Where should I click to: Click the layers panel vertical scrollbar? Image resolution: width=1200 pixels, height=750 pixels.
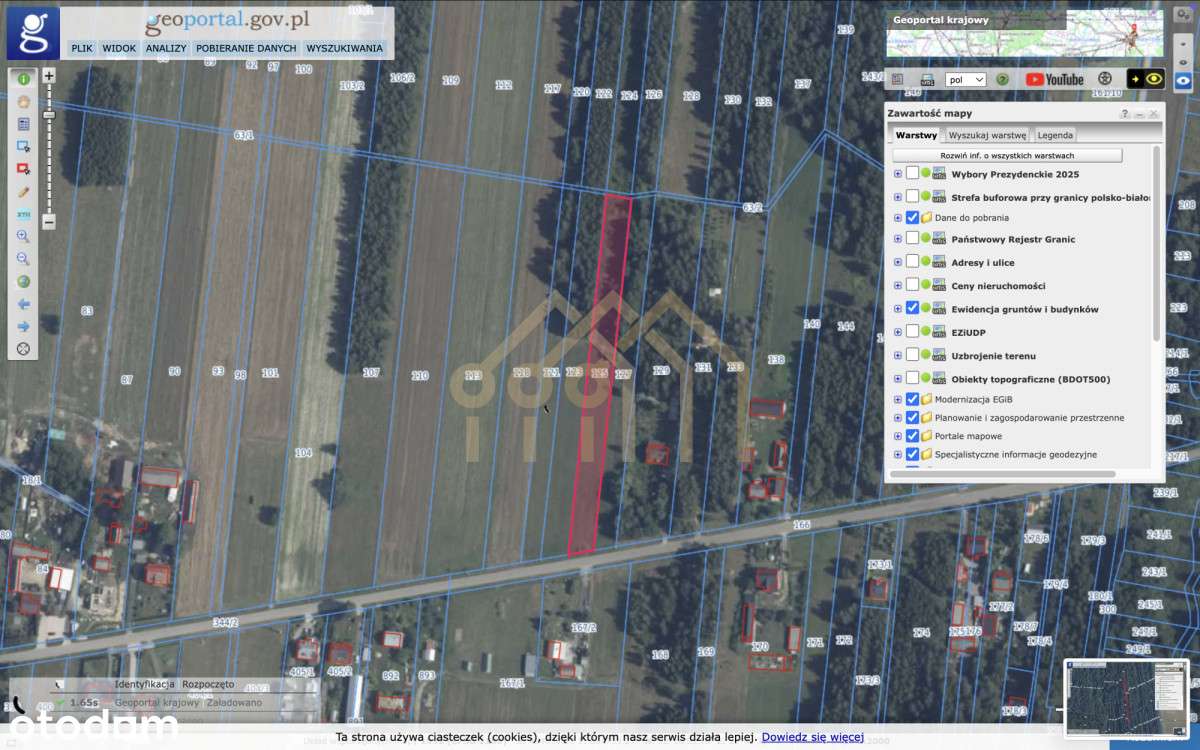coord(1158,243)
